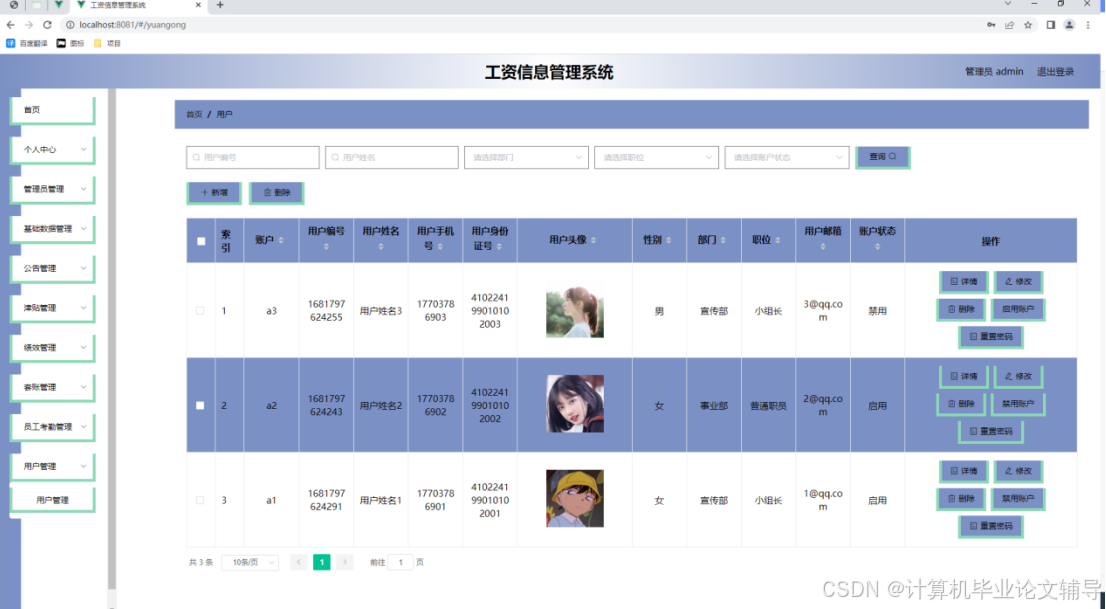Expand the 用户管理 sidebar menu
The height and width of the screenshot is (609, 1106).
[51, 465]
